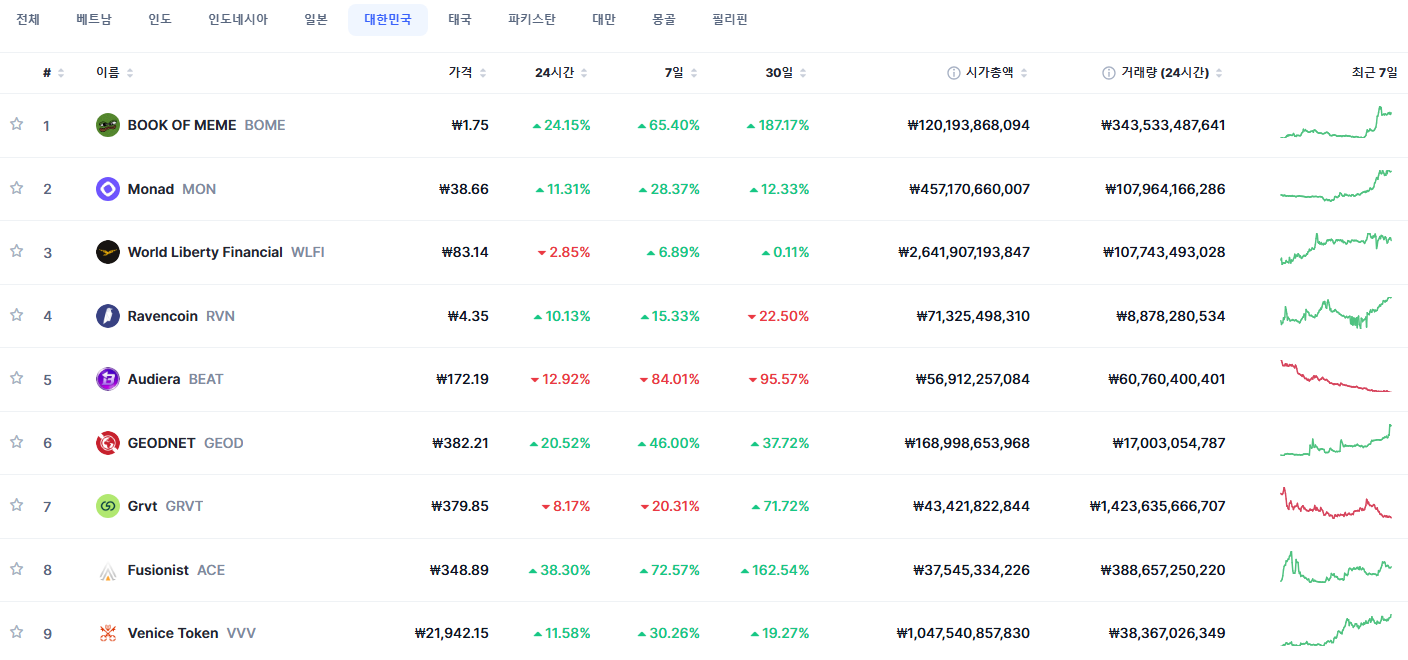Toggle watchlist star for Fusionist row
1408x660 pixels.
(x=16, y=569)
